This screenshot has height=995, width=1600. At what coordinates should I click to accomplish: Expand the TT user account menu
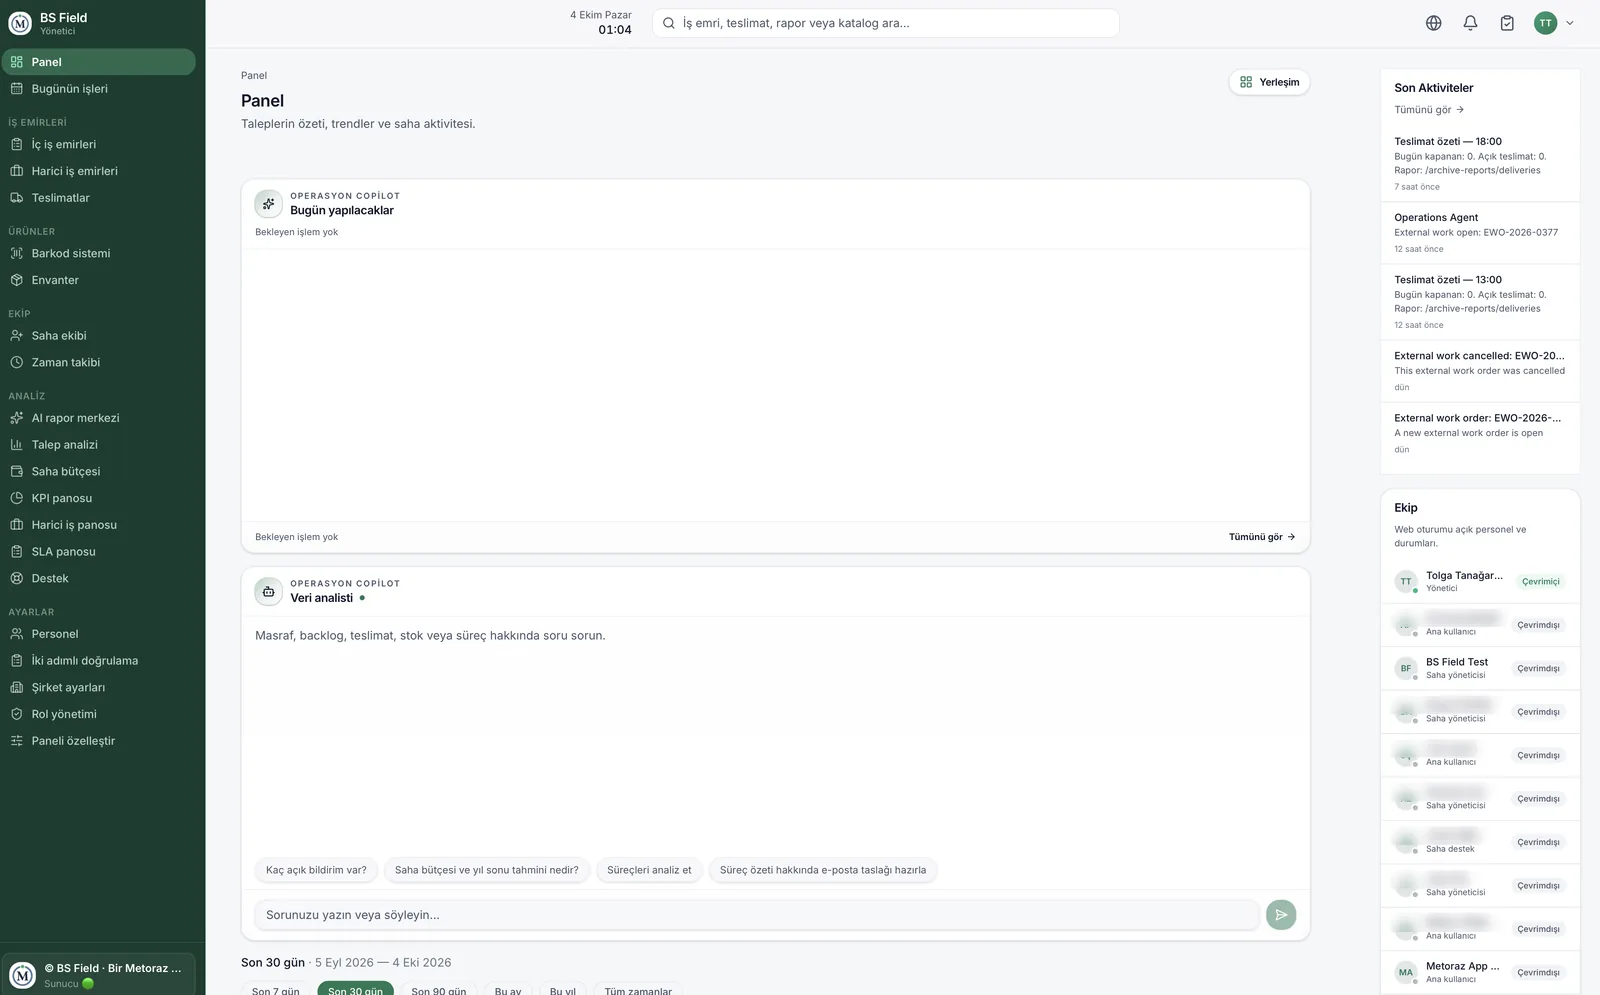pyautogui.click(x=1554, y=23)
